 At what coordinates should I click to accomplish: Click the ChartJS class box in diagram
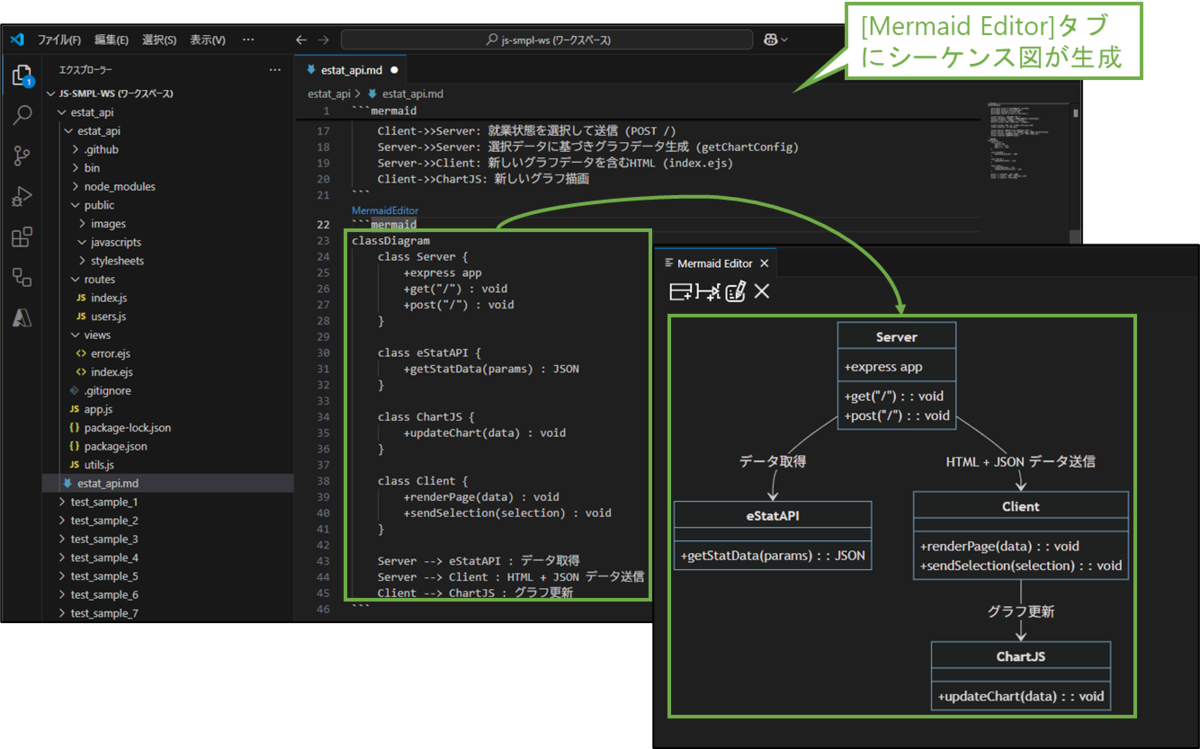point(1020,675)
